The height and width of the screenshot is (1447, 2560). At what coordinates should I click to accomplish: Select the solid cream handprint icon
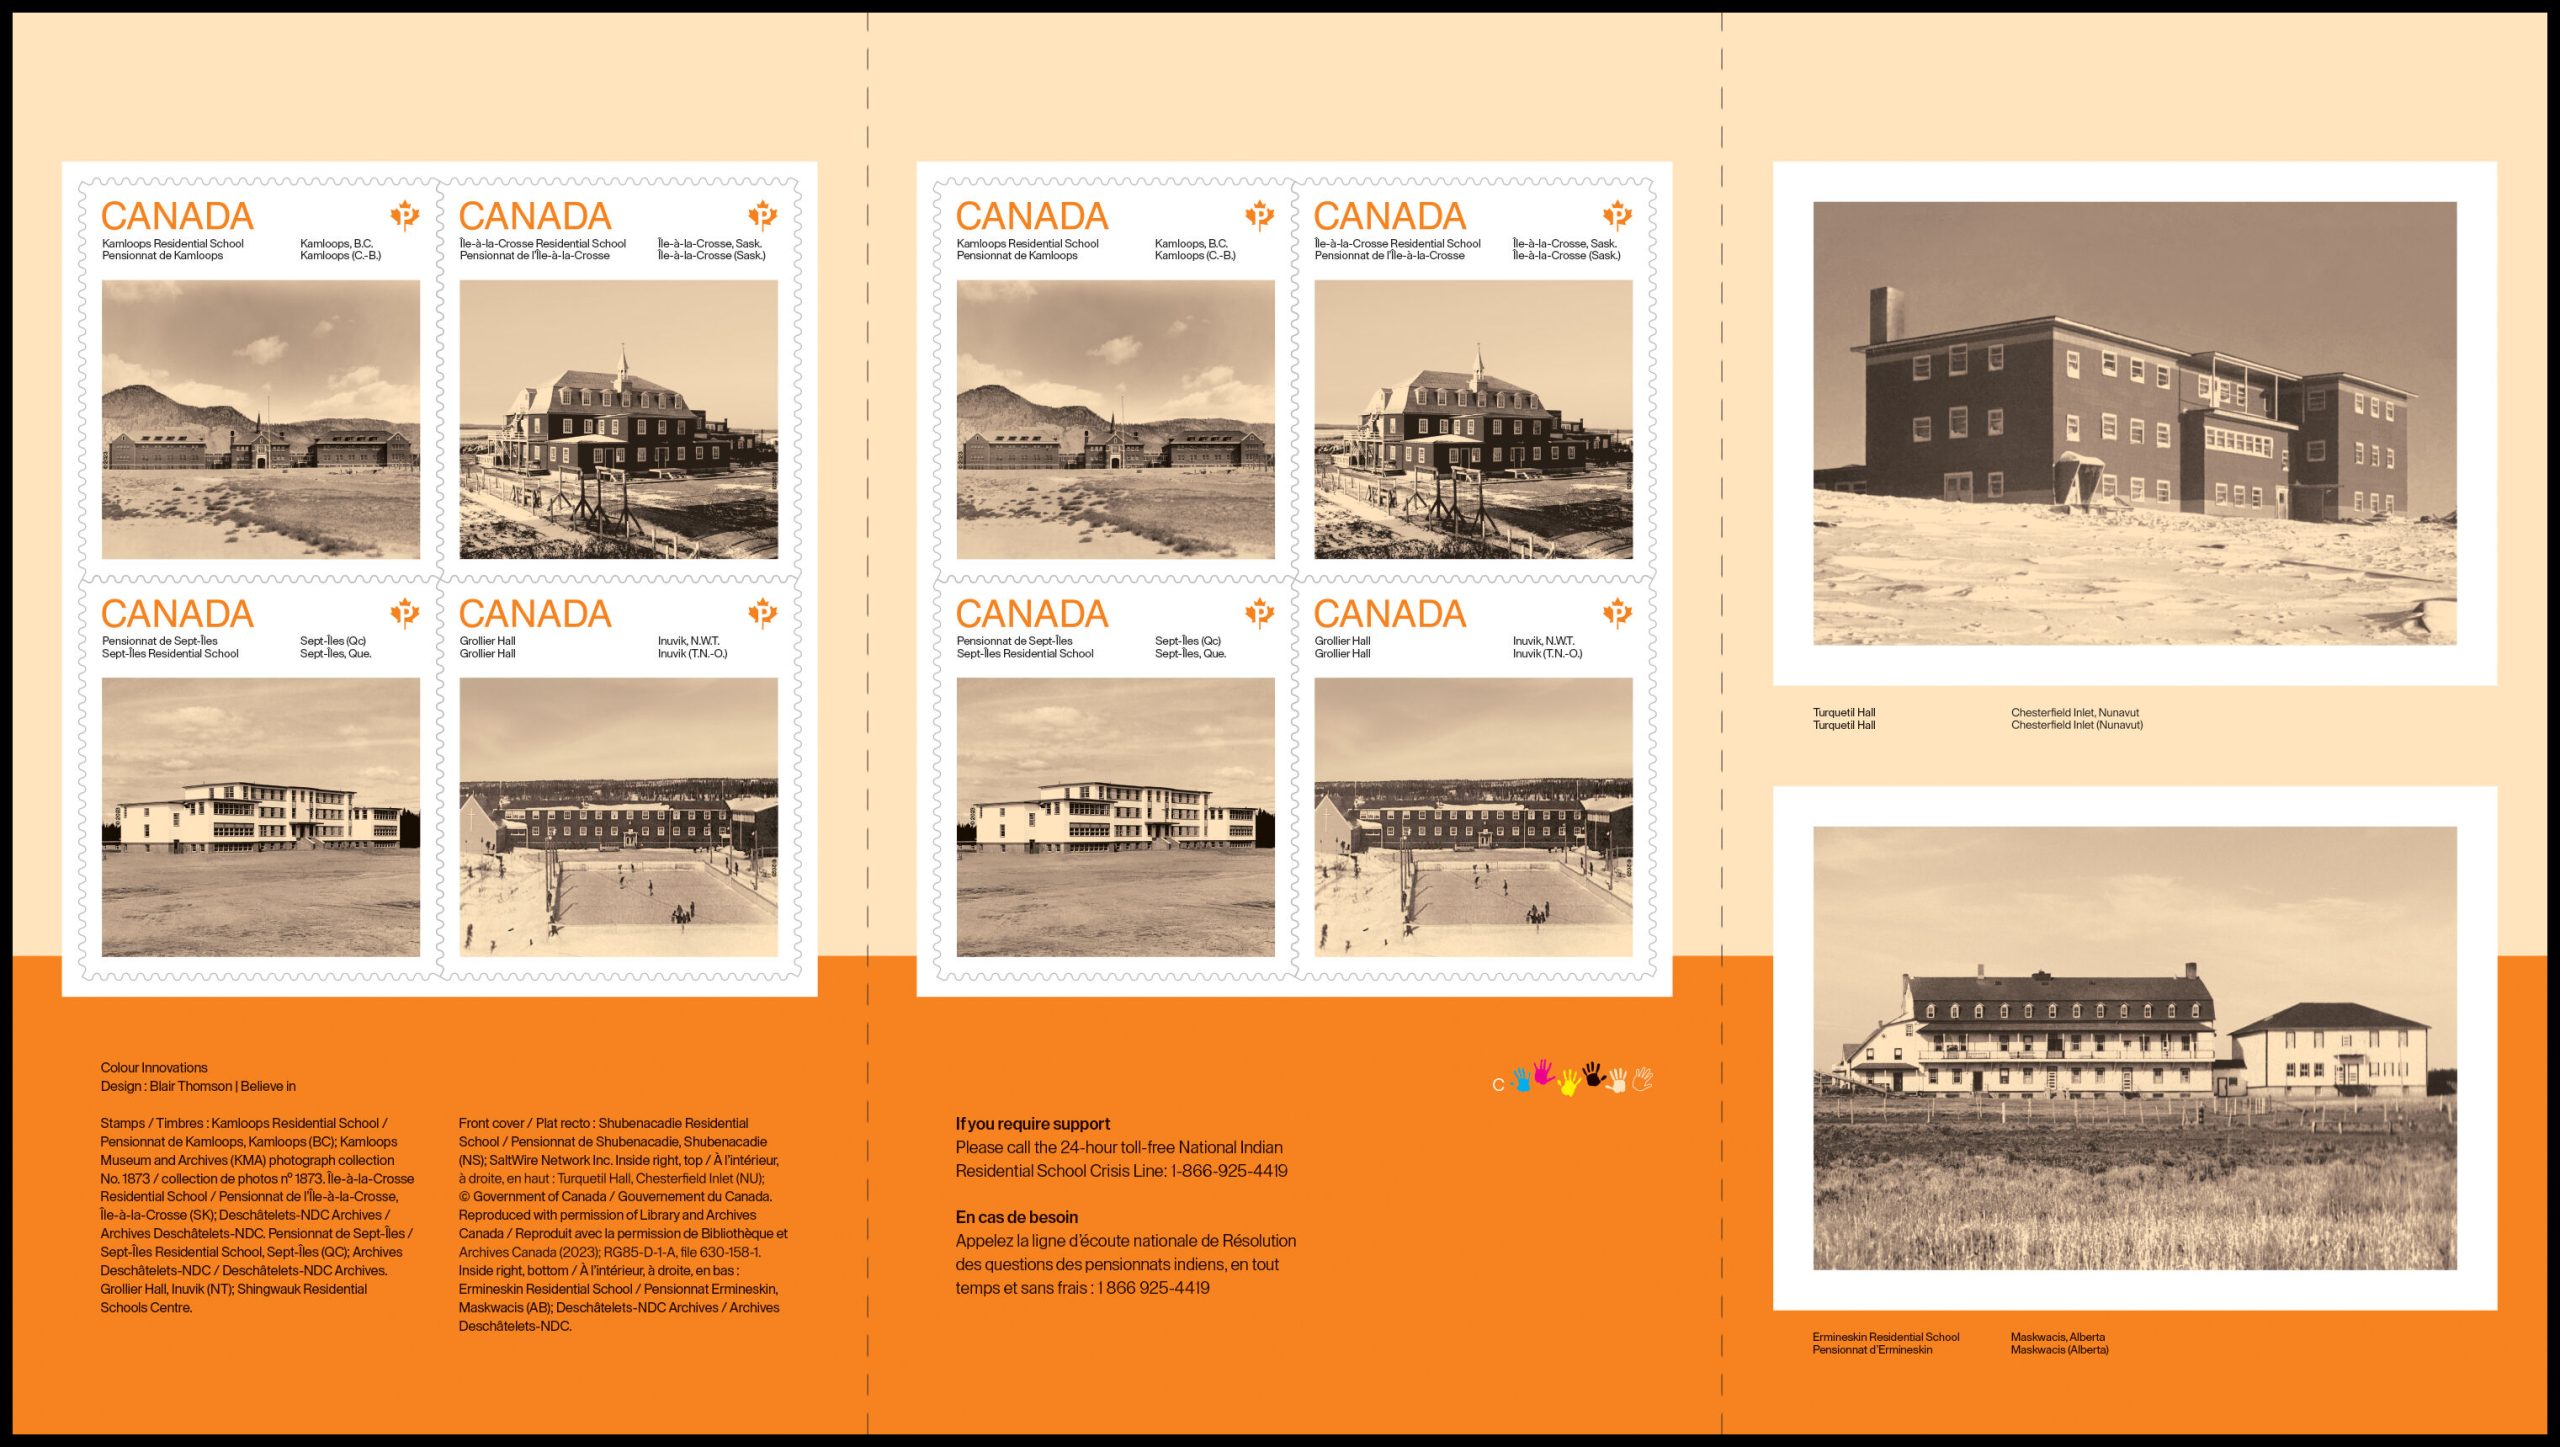(1617, 1081)
